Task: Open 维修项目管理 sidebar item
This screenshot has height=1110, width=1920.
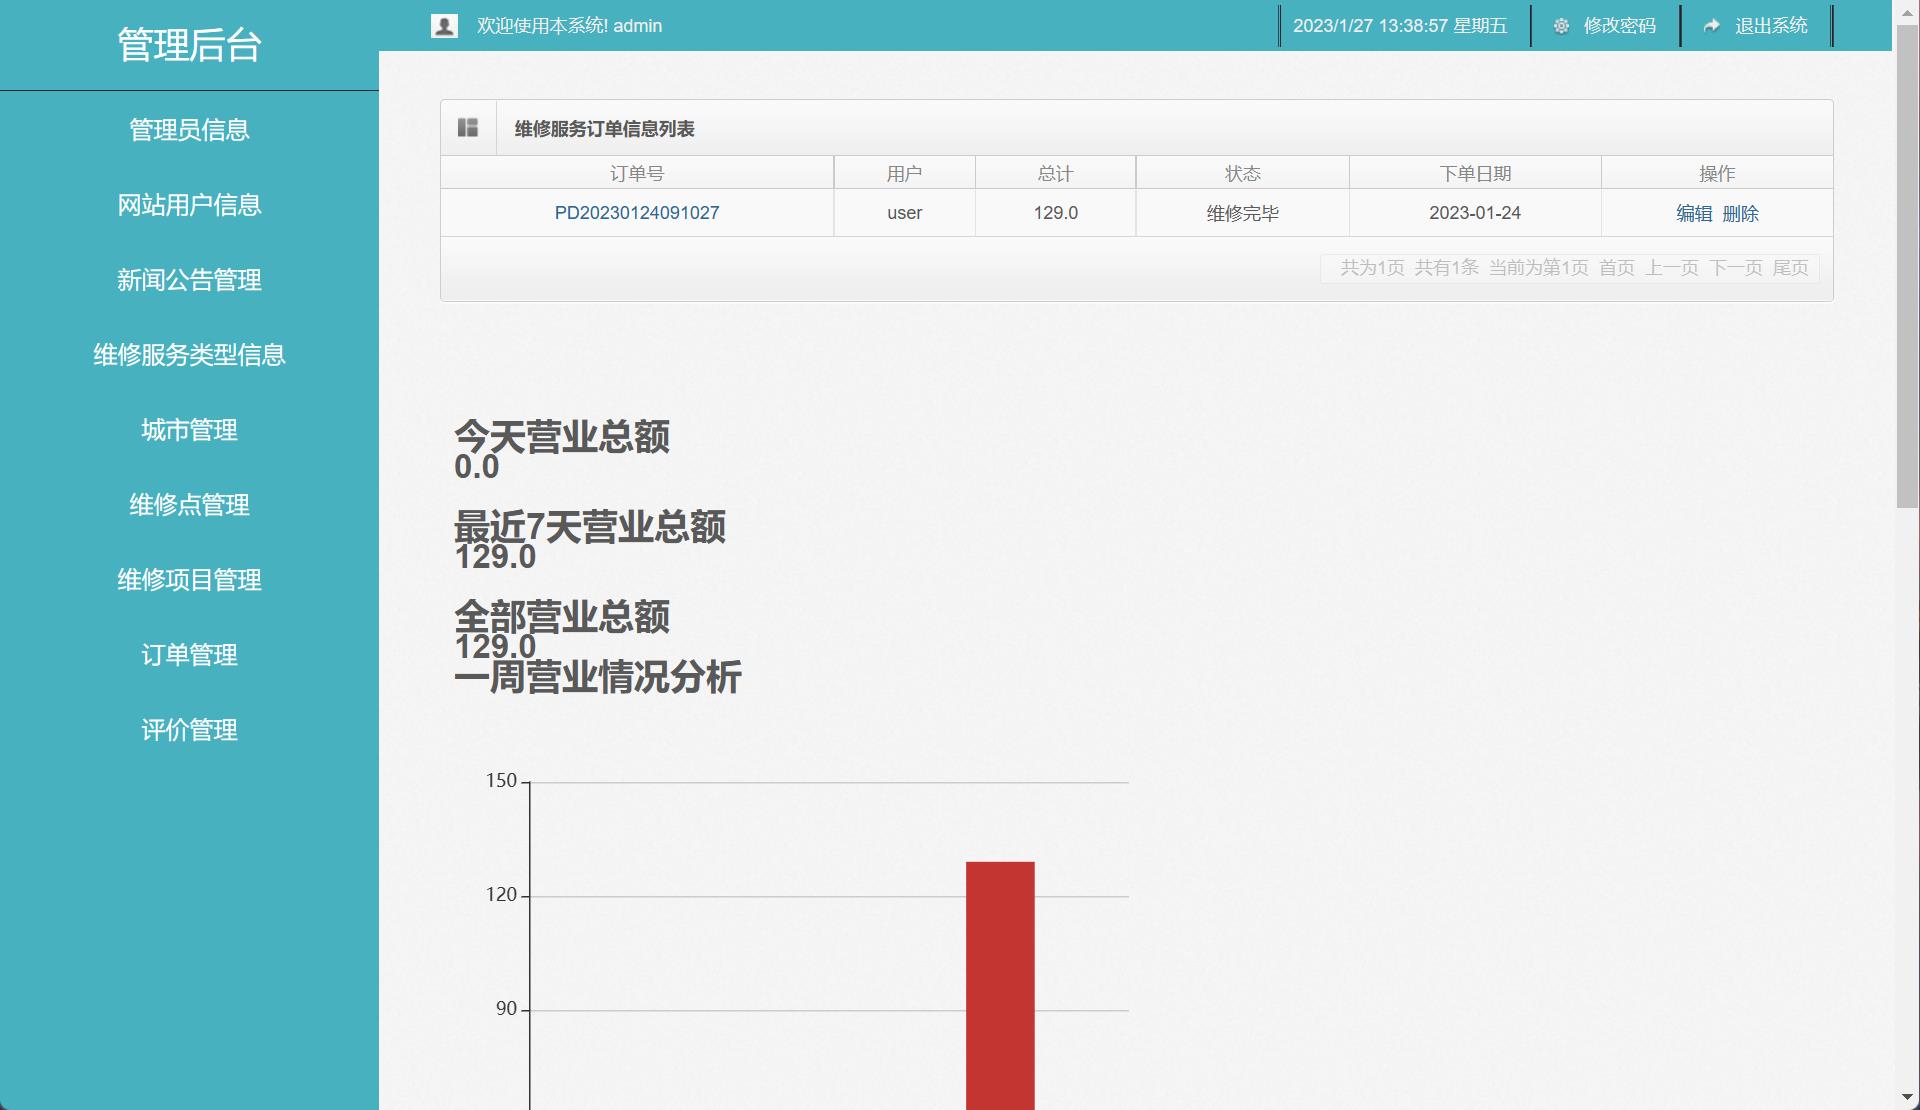Action: click(189, 580)
